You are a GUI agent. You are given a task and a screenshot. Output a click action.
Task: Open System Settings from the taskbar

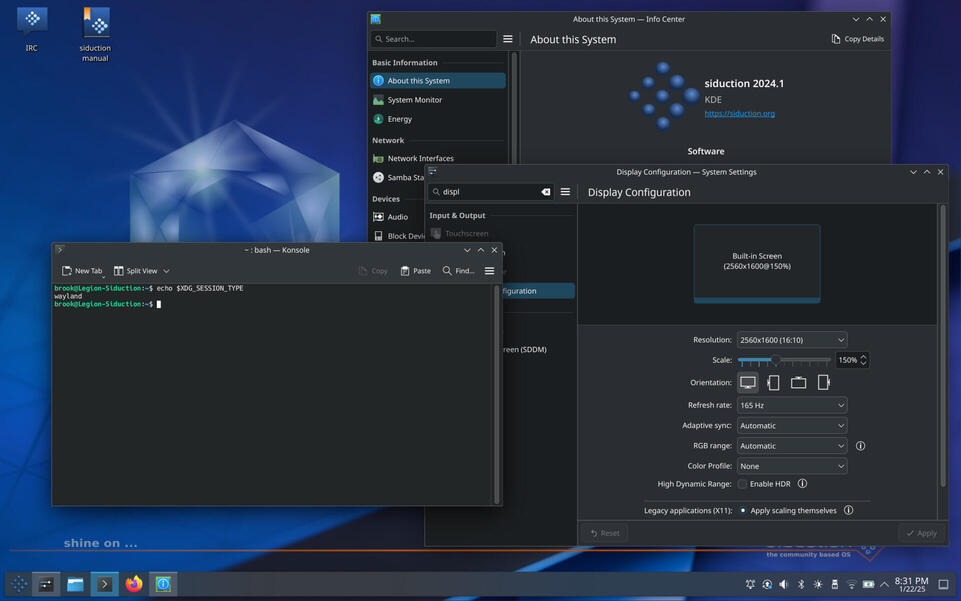pyautogui.click(x=46, y=584)
